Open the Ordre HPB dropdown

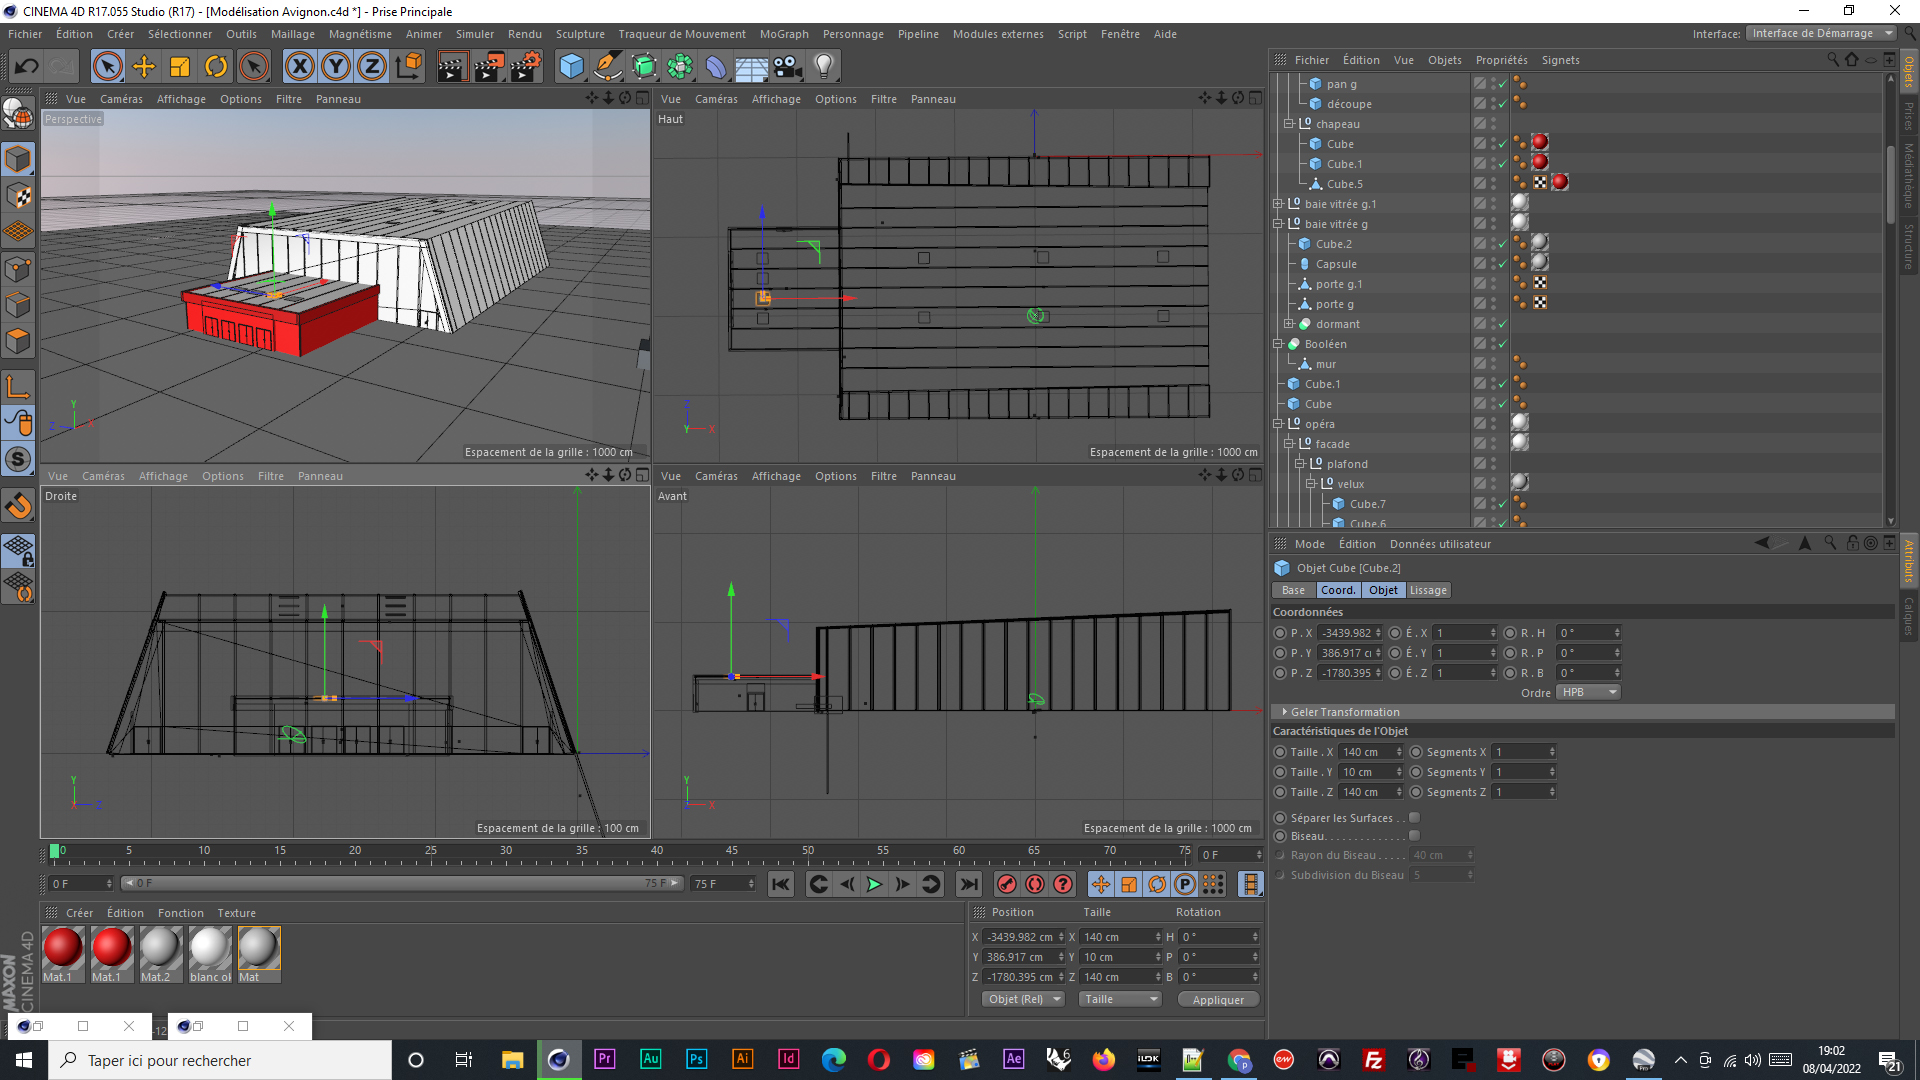(x=1587, y=692)
